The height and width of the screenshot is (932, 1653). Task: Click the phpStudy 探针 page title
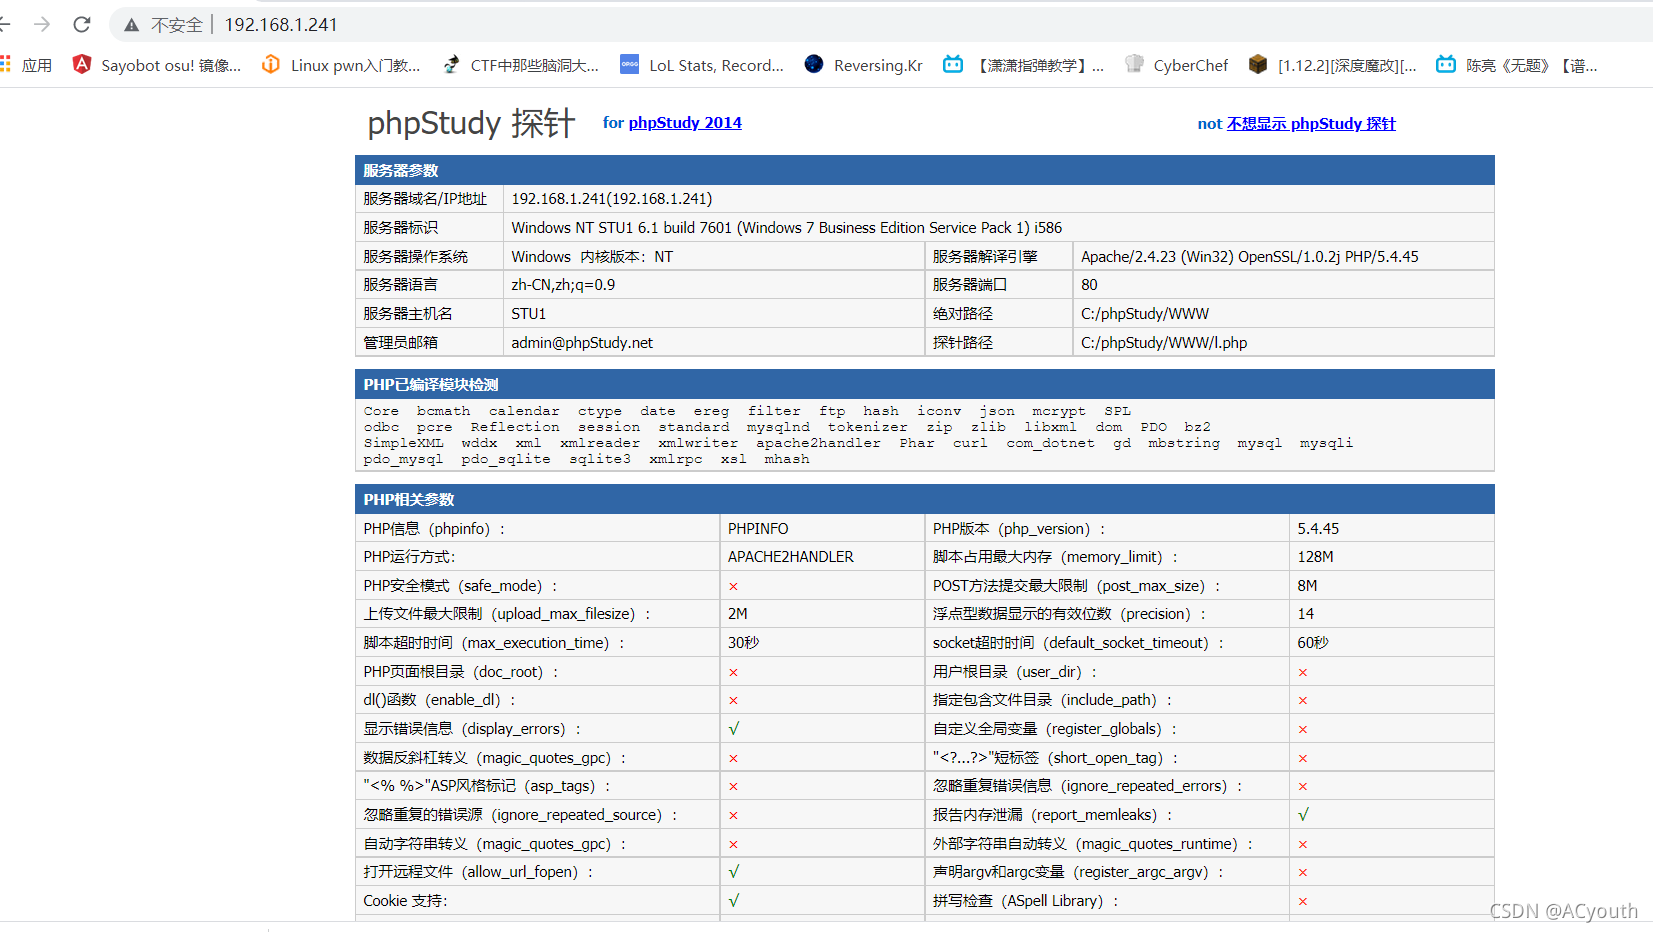coord(471,123)
